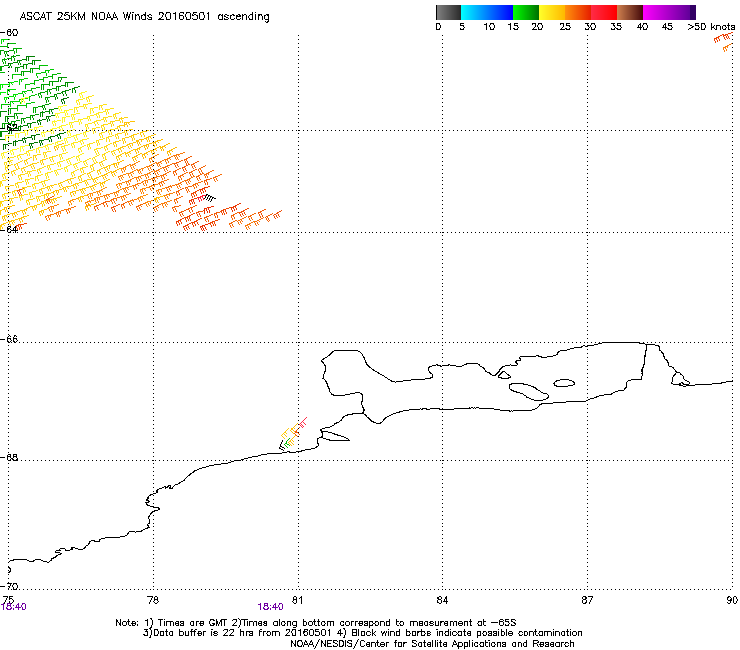Click the longitude label '90'
The image size is (740, 650).
point(732,600)
